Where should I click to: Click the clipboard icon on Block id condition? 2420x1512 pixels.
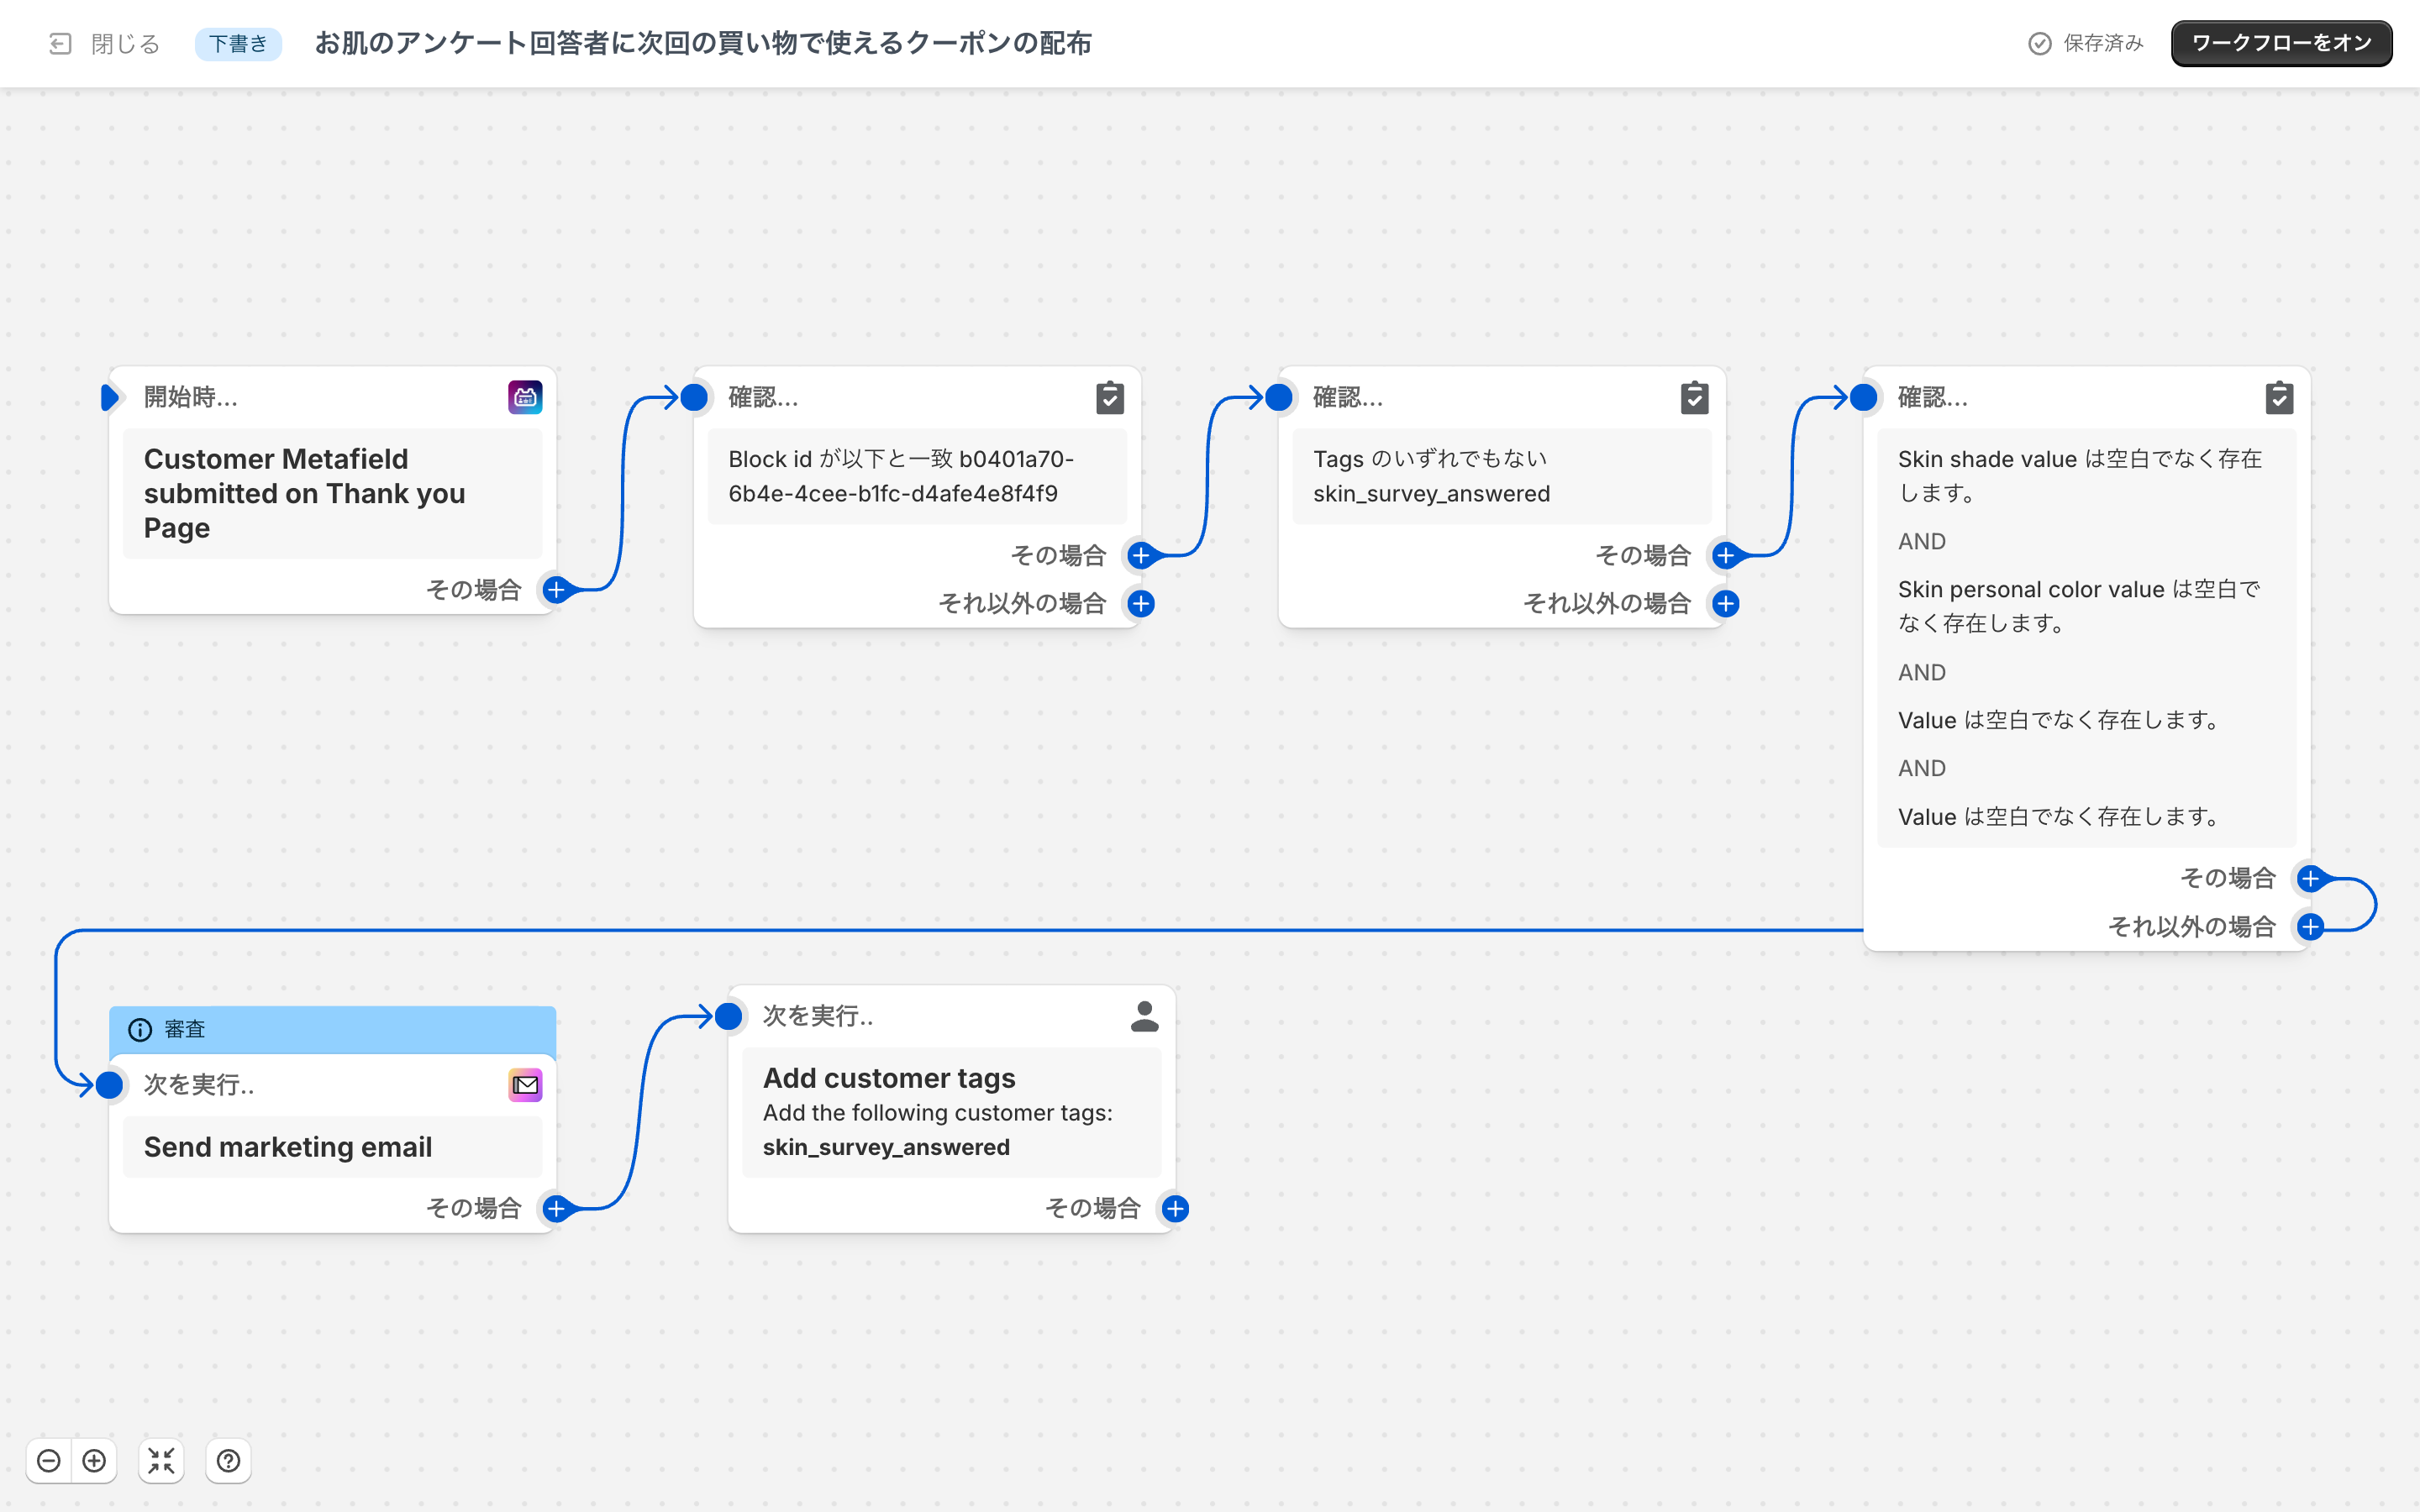(x=1110, y=397)
